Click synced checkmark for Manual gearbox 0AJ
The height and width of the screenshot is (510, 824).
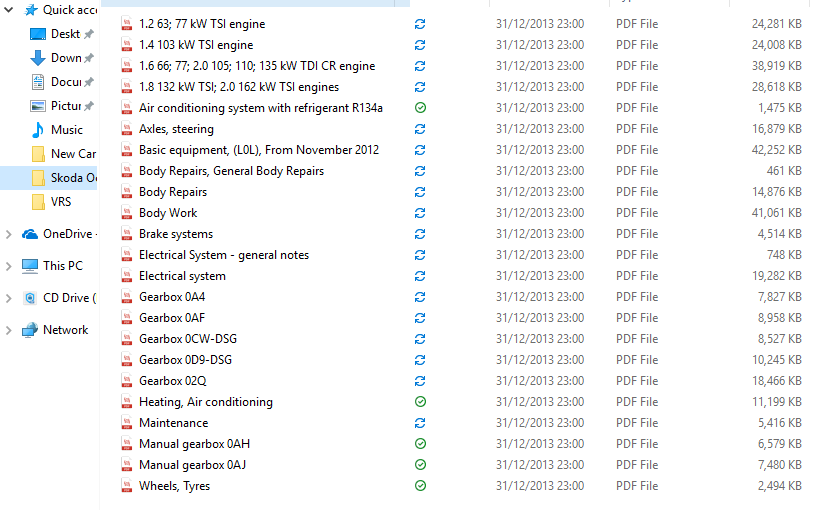(420, 465)
